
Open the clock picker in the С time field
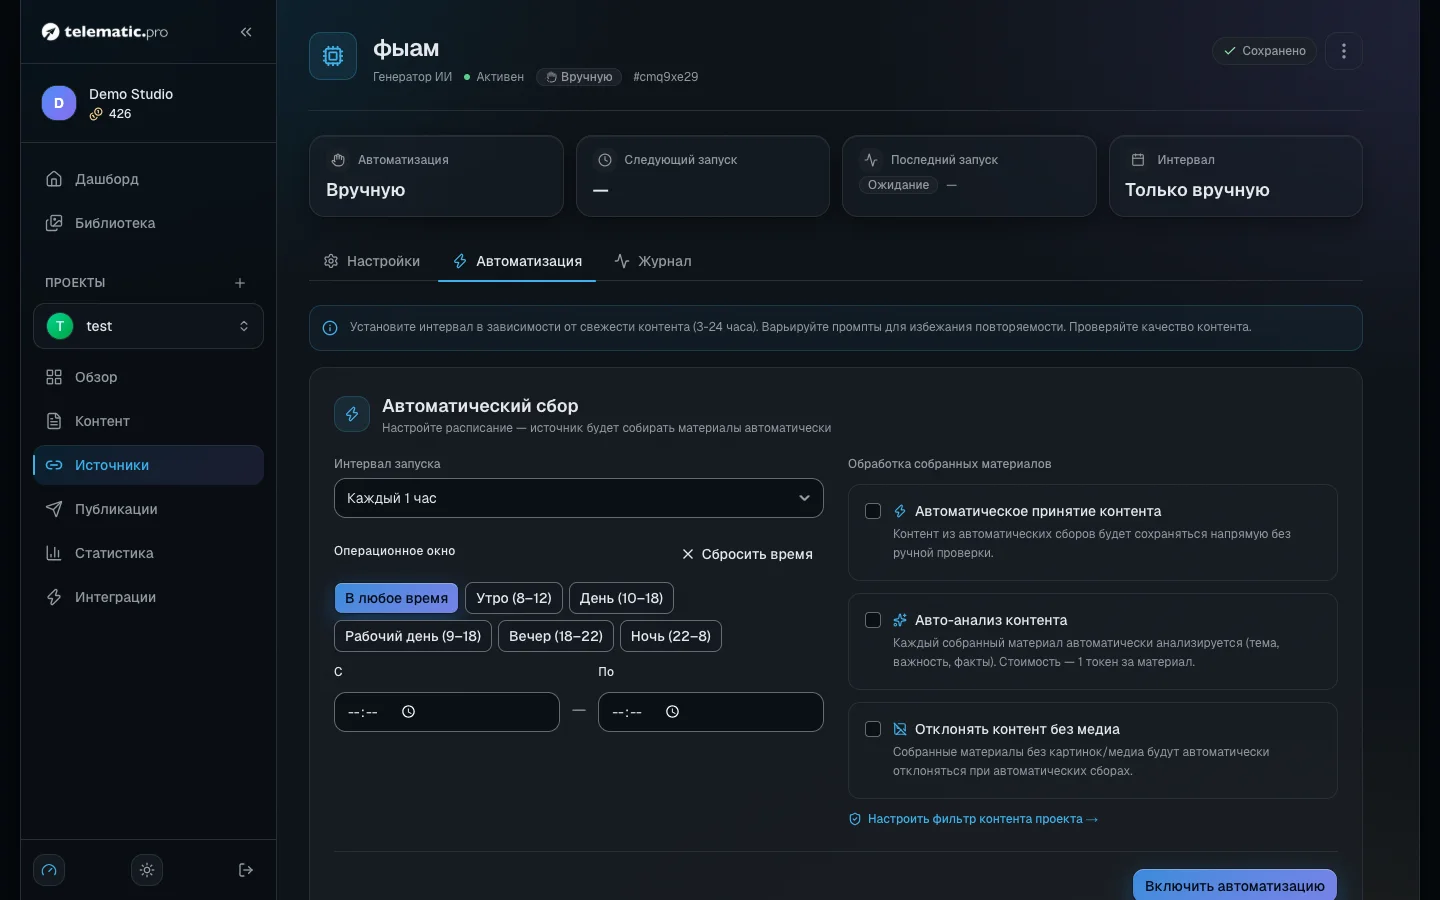pos(408,712)
